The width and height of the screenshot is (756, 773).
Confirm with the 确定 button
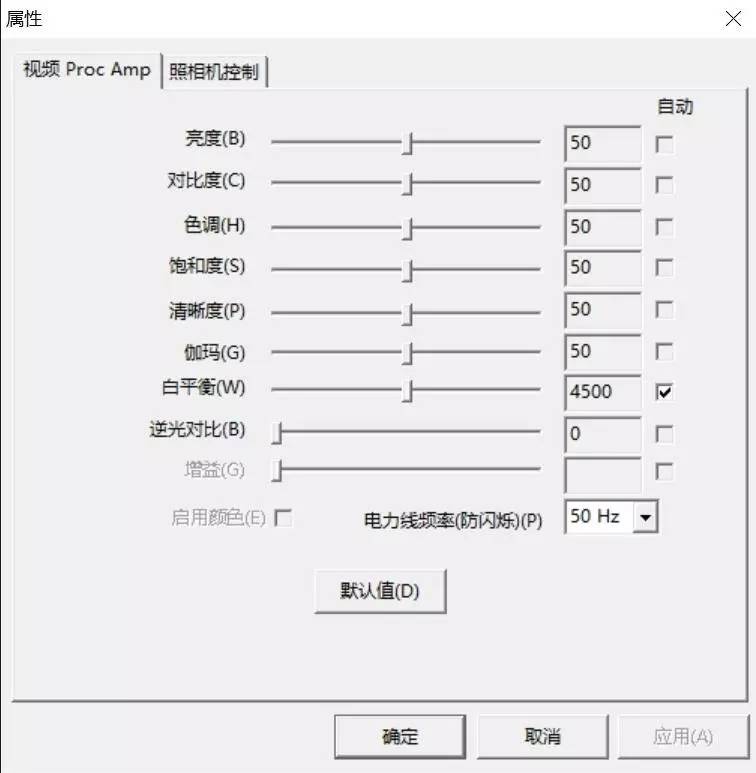[x=400, y=737]
